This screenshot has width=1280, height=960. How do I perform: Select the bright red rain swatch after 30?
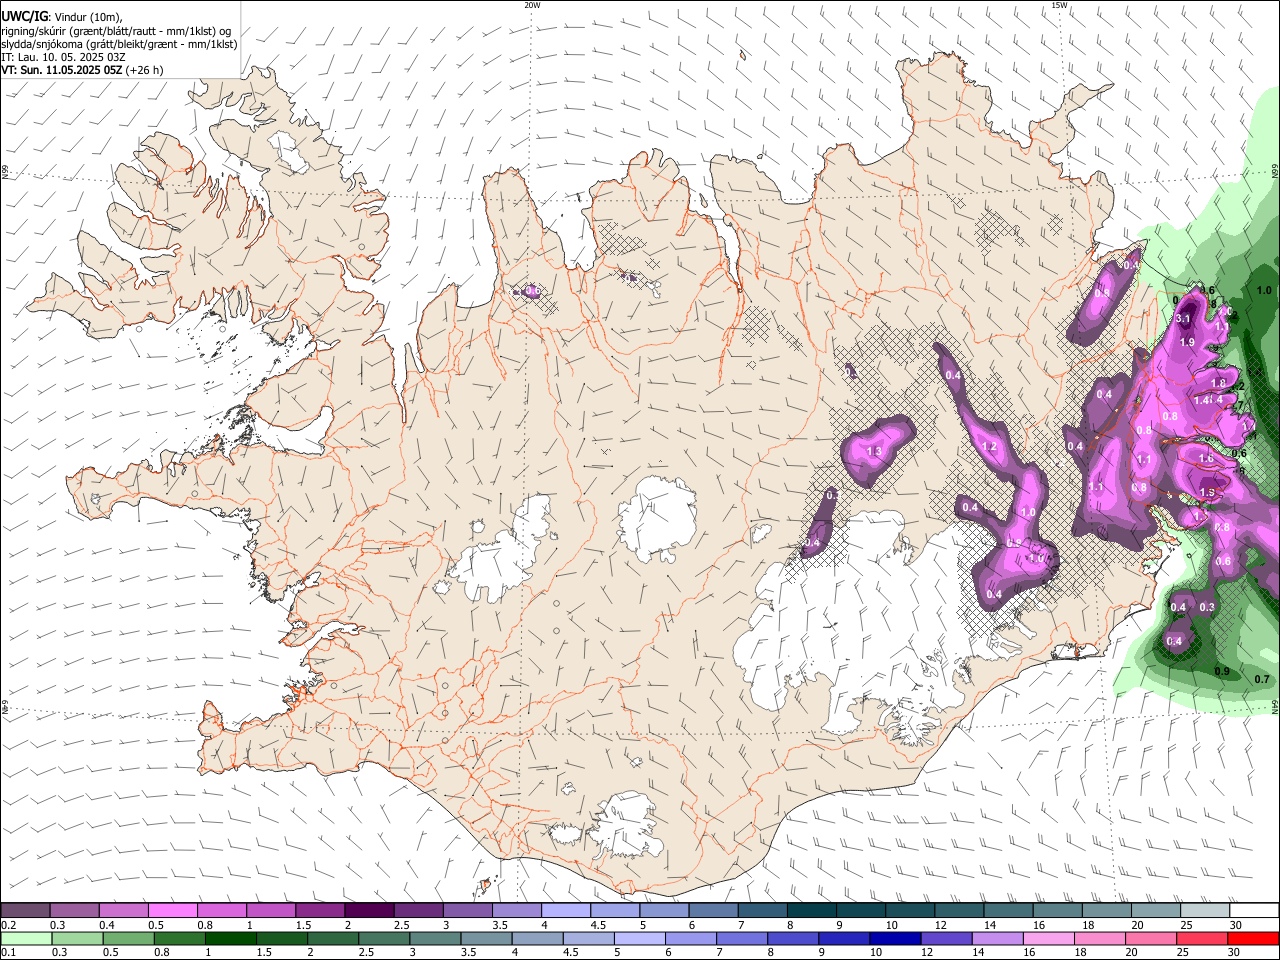(1253, 938)
